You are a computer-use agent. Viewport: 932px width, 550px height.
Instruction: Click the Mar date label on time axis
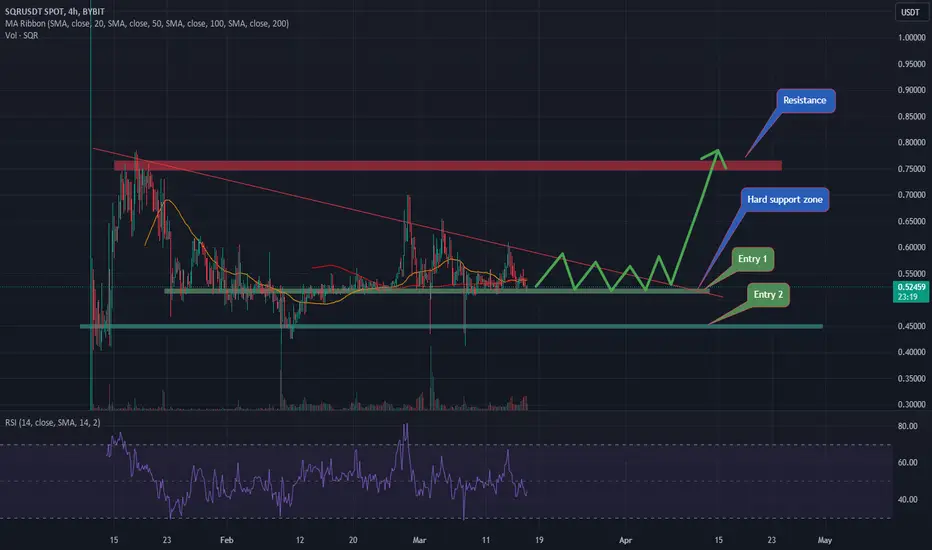419,540
